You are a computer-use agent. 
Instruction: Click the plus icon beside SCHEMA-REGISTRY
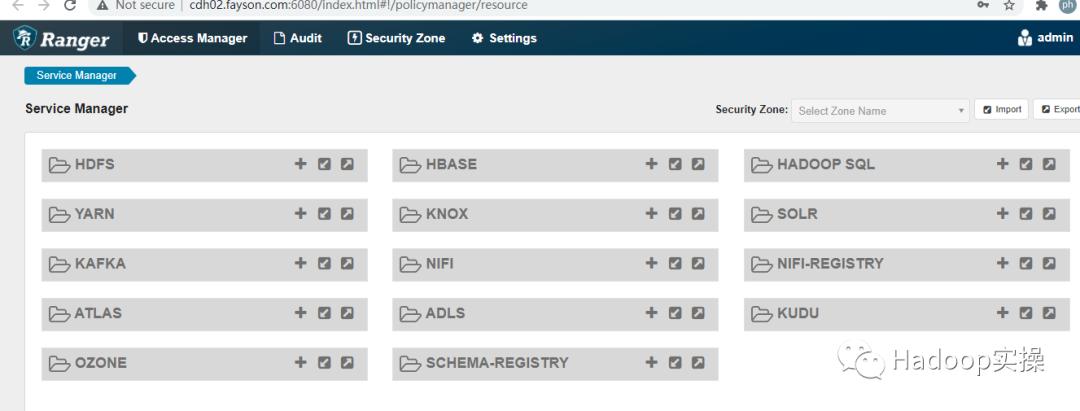tap(651, 362)
